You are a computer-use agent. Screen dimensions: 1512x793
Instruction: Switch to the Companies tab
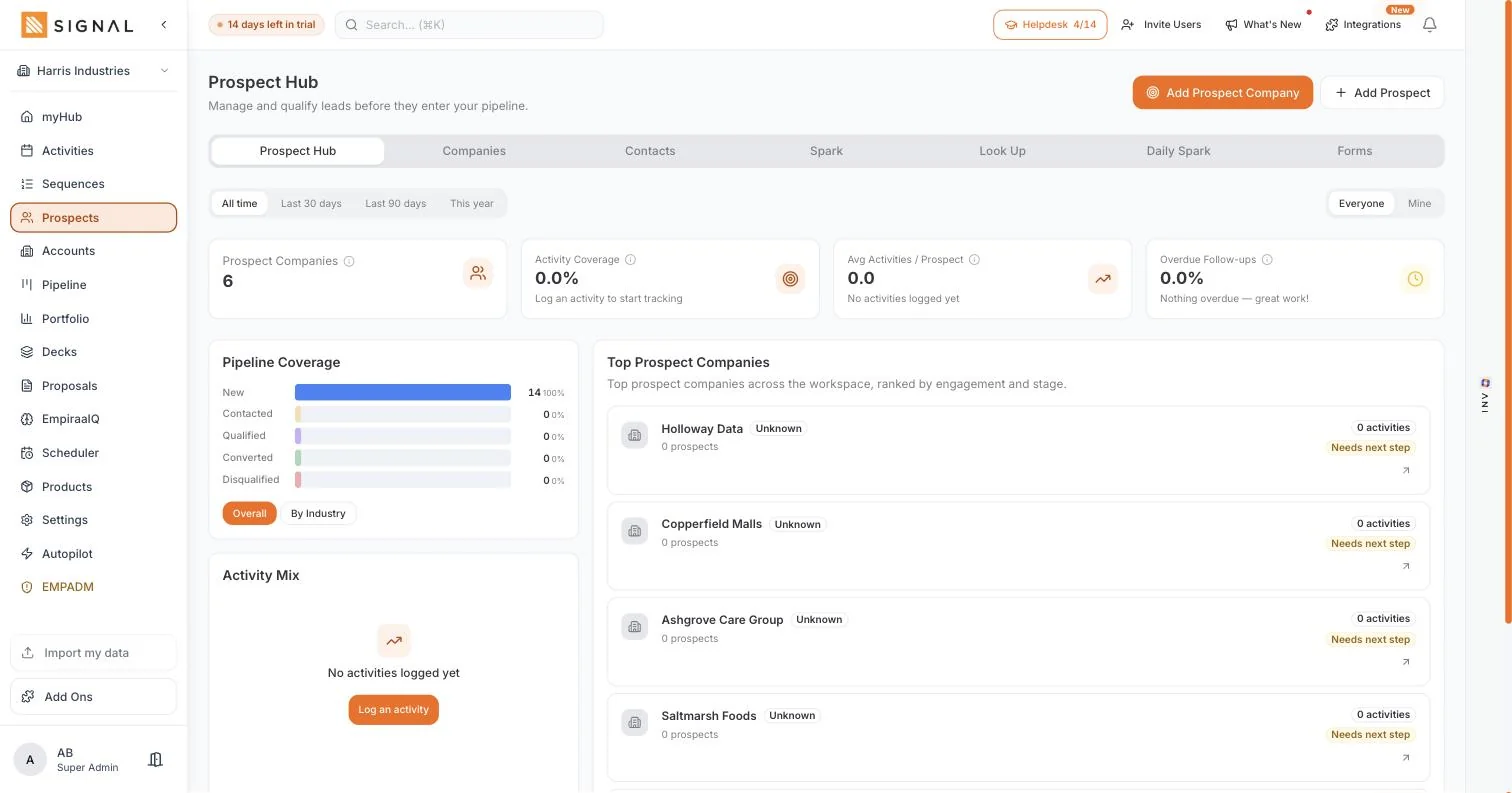(x=474, y=151)
